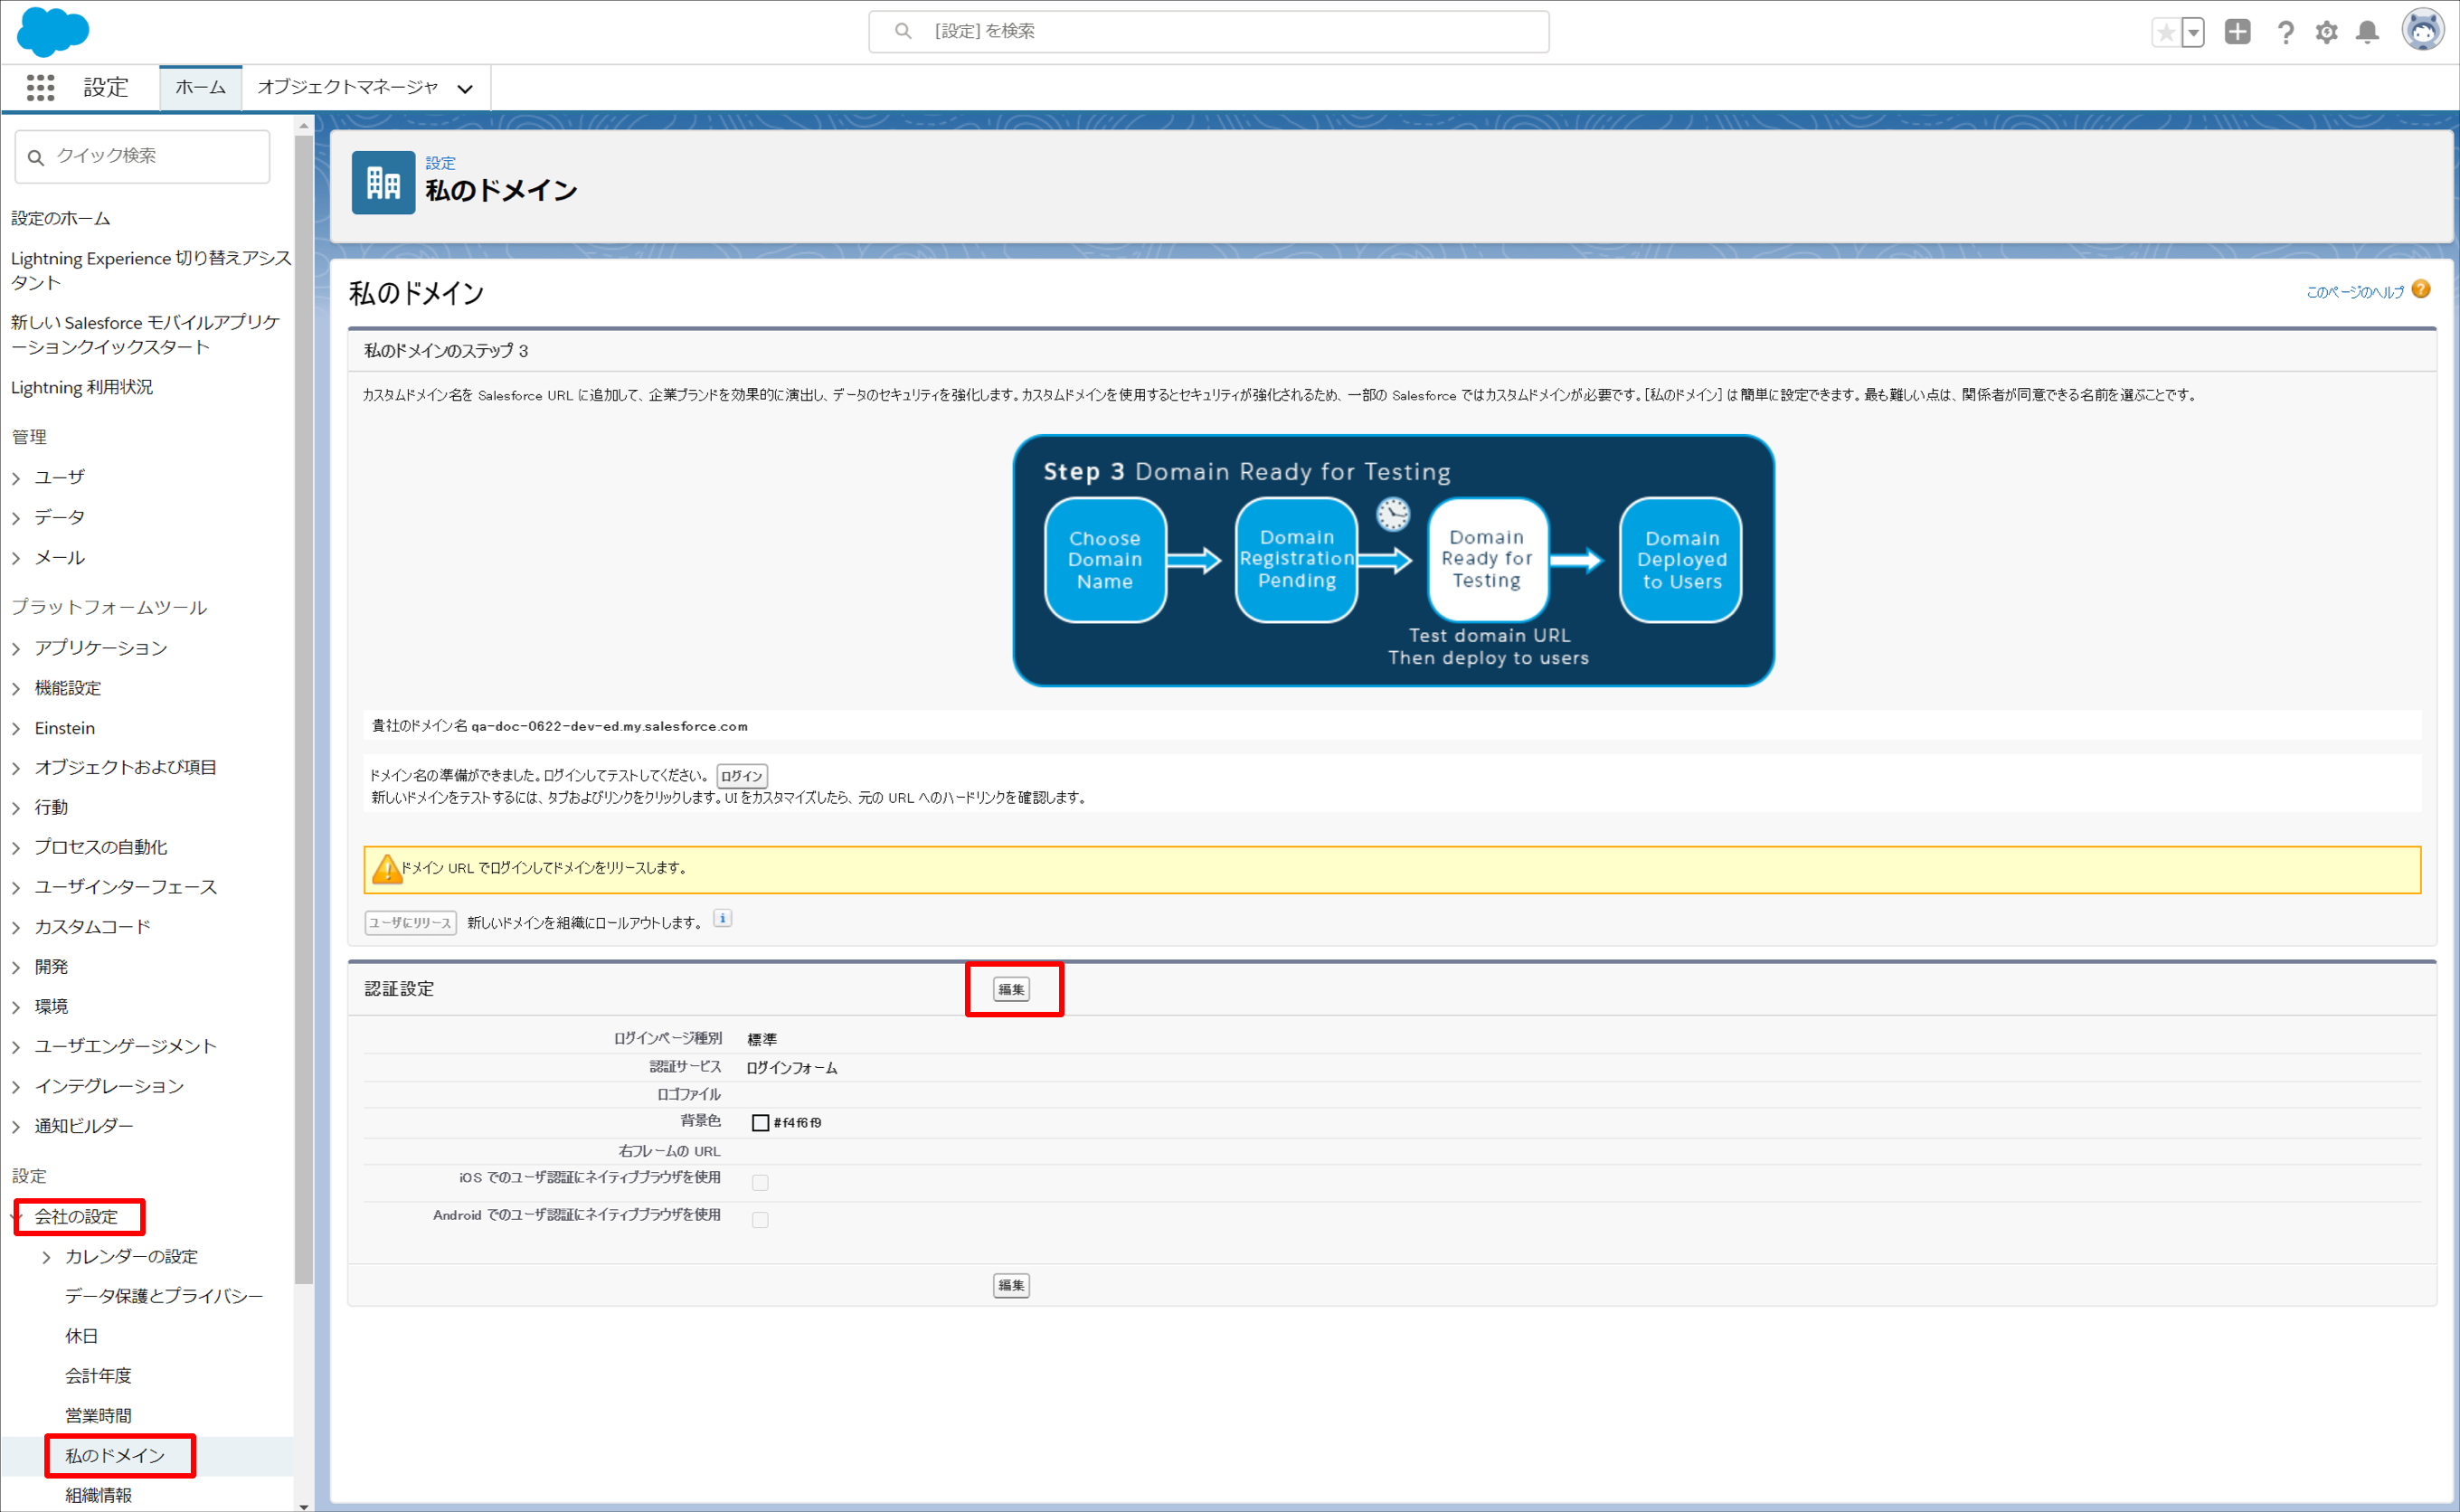Open Lightning Experience 切り替えアシスタント
Screen dimensions: 2460x1512
(151, 270)
